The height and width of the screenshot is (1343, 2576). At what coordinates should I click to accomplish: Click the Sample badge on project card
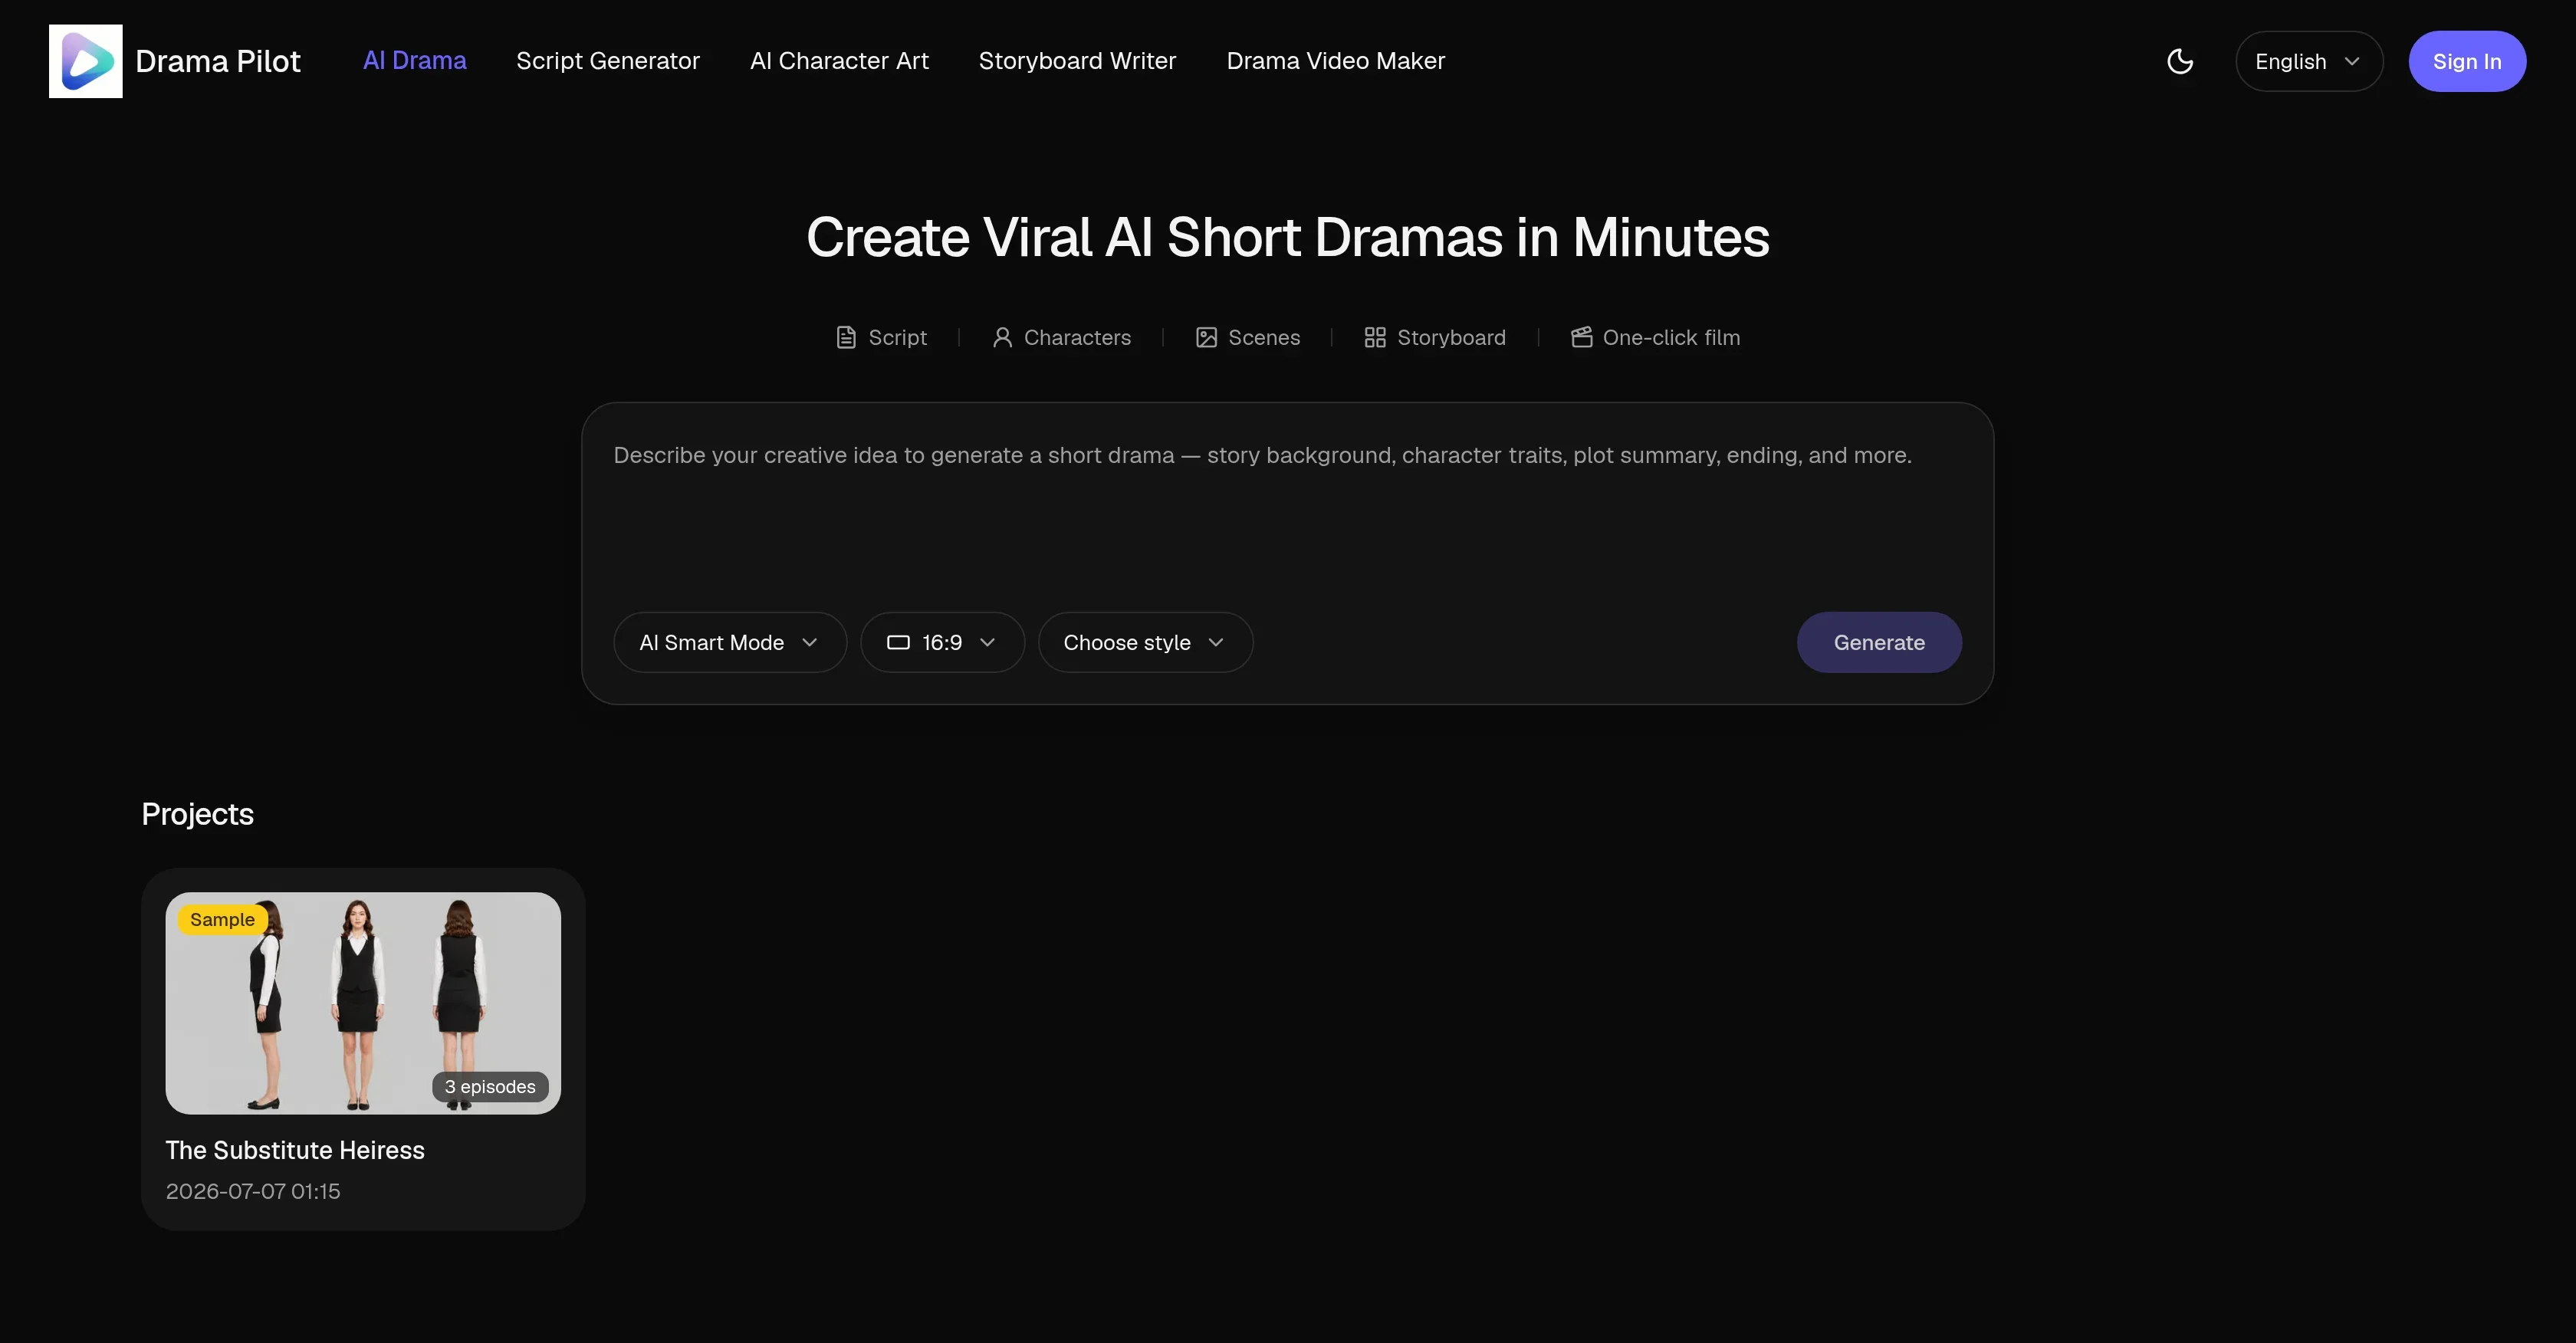[x=222, y=919]
